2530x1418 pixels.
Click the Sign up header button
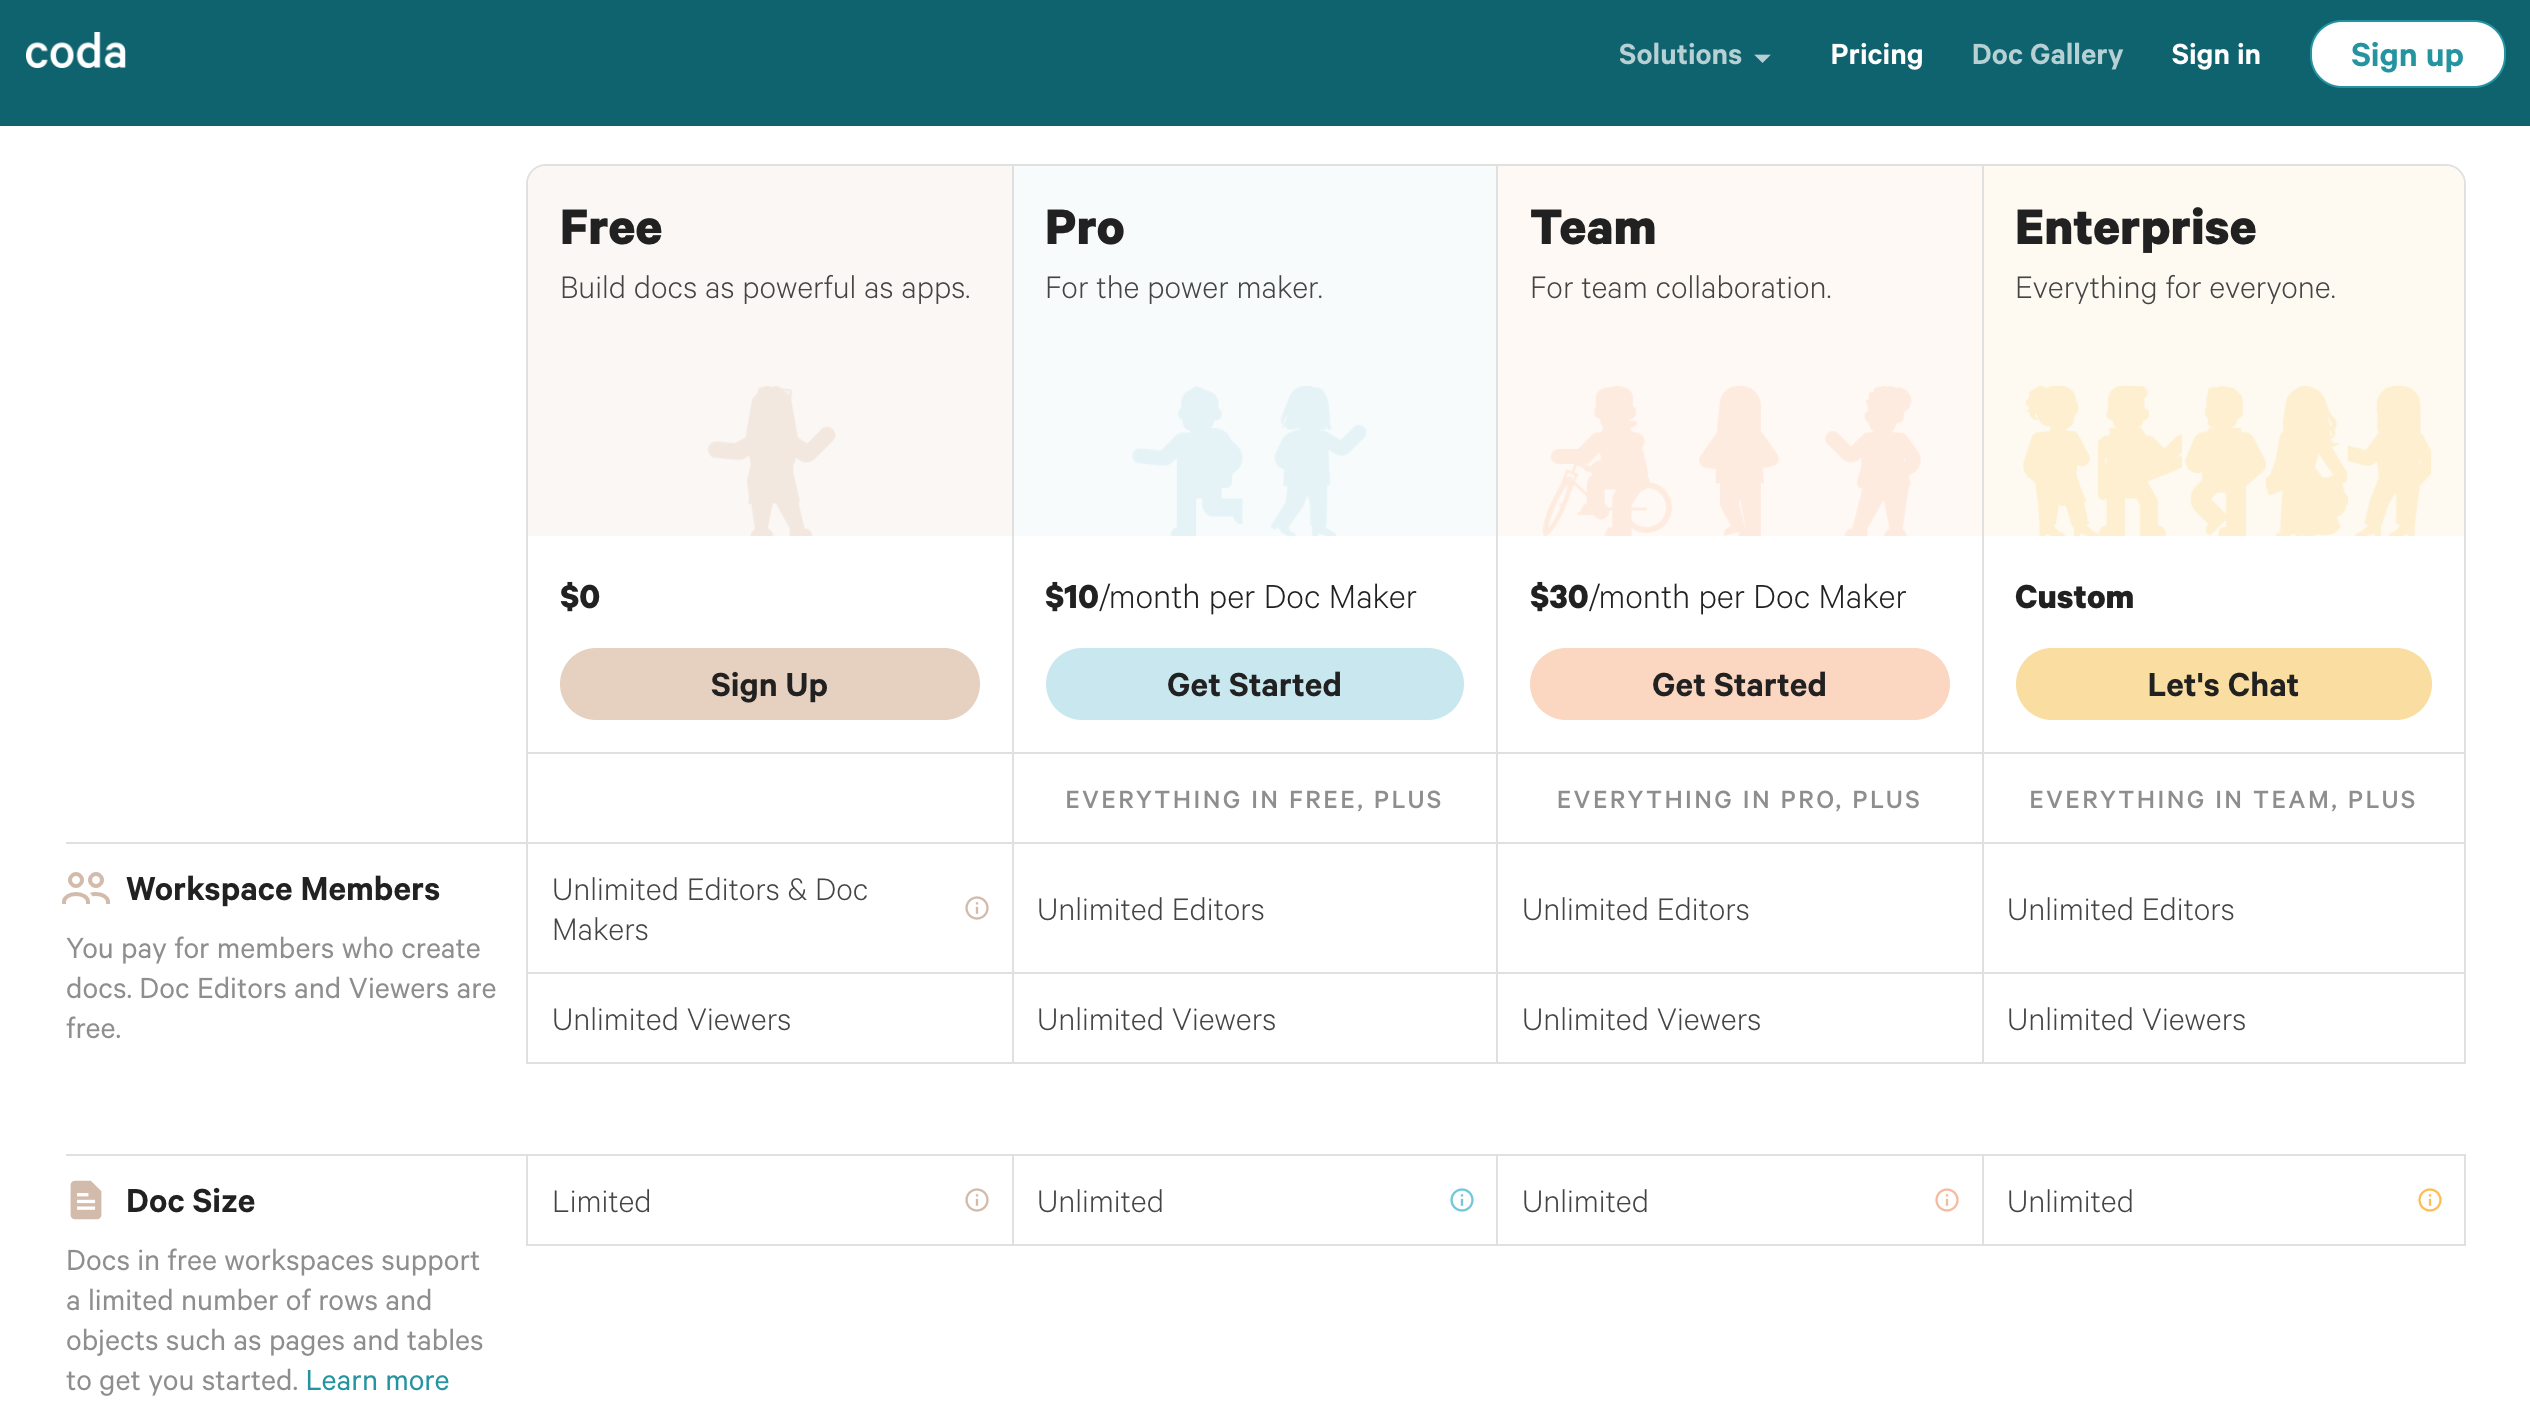pos(2406,55)
